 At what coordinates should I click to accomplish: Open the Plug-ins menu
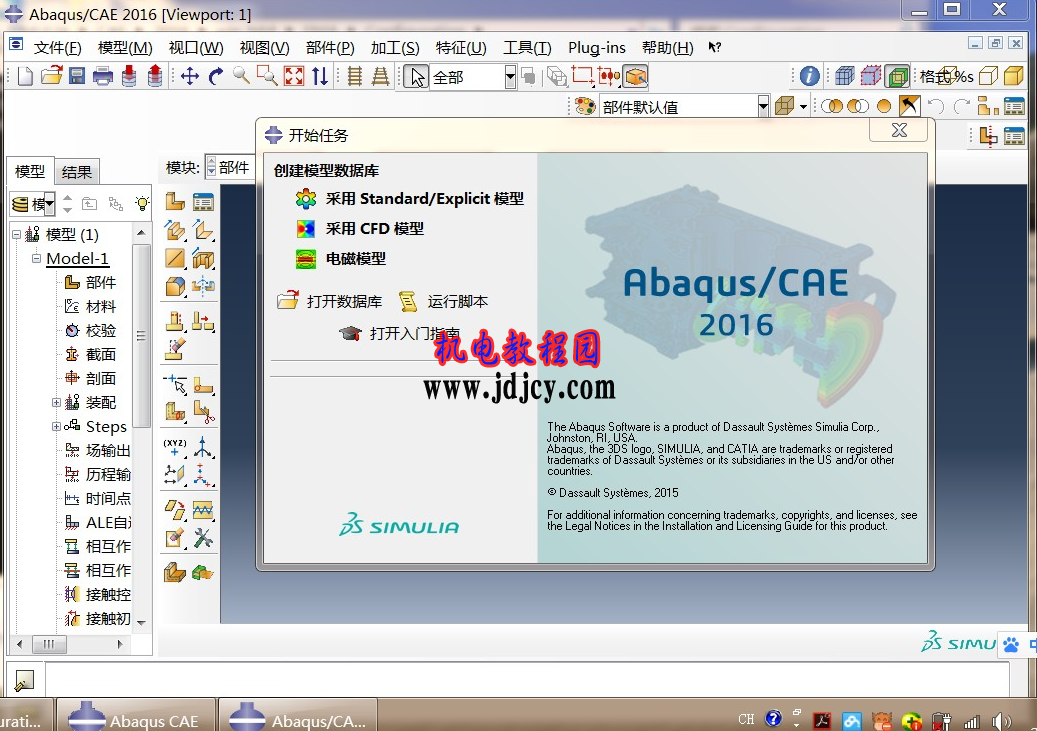(x=597, y=48)
